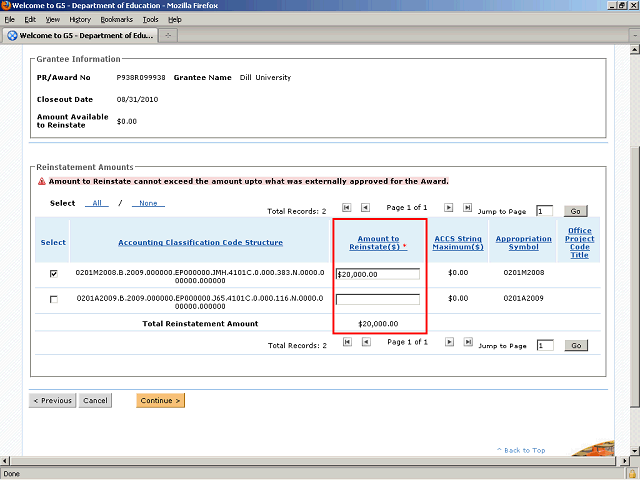Click the next-page arrow in the top pager

(448, 208)
